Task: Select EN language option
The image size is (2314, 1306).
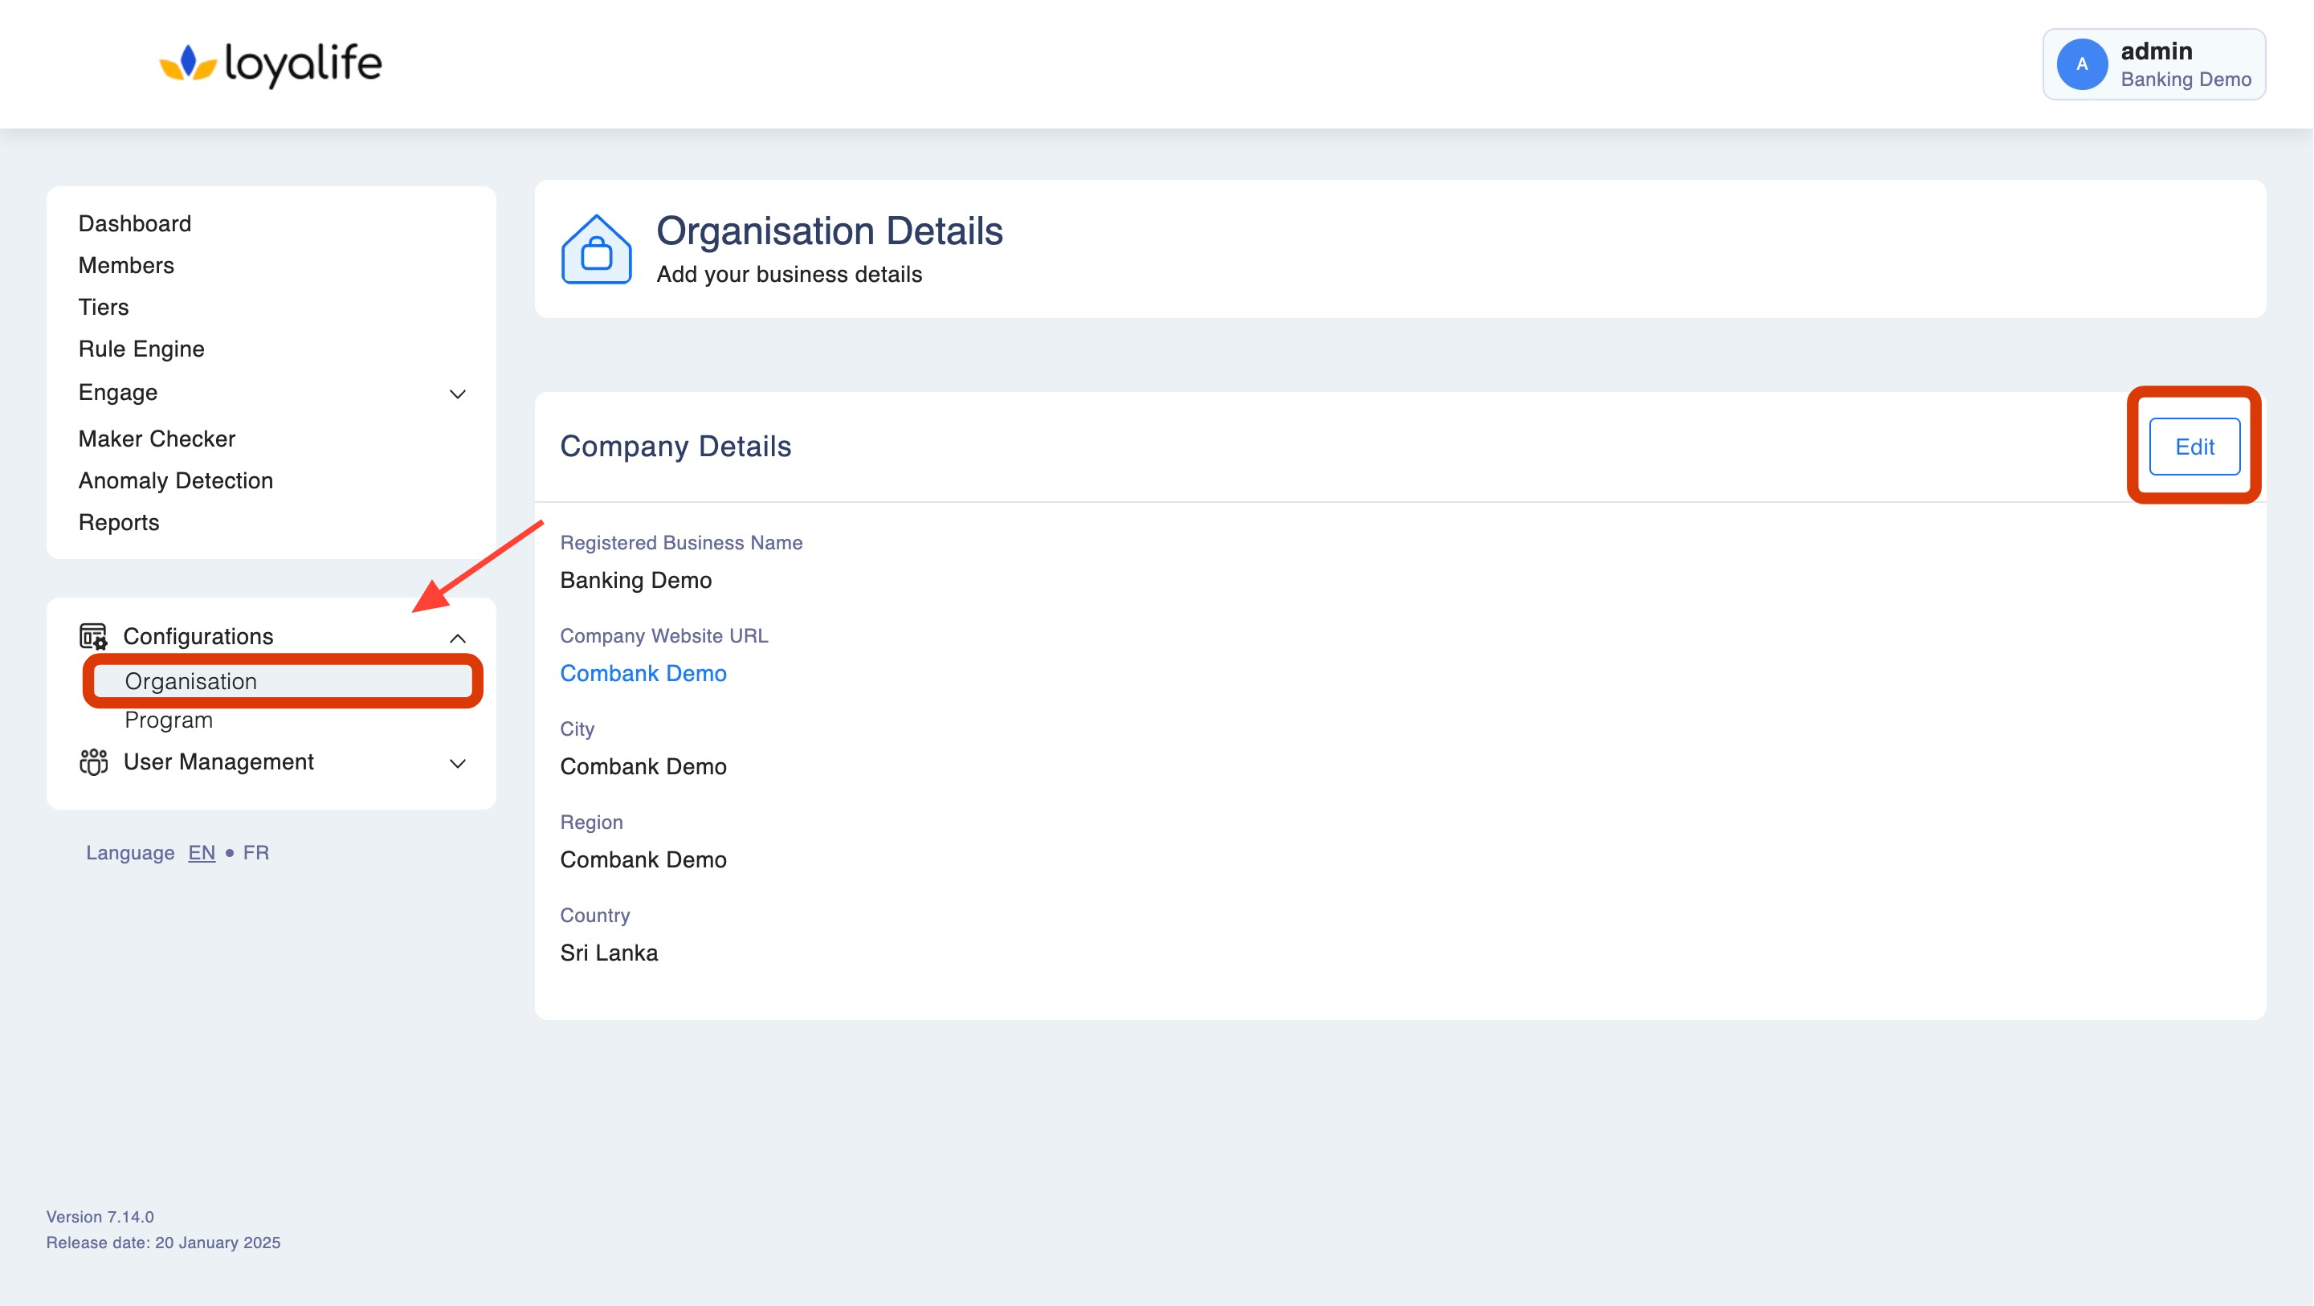Action: pos(201,853)
